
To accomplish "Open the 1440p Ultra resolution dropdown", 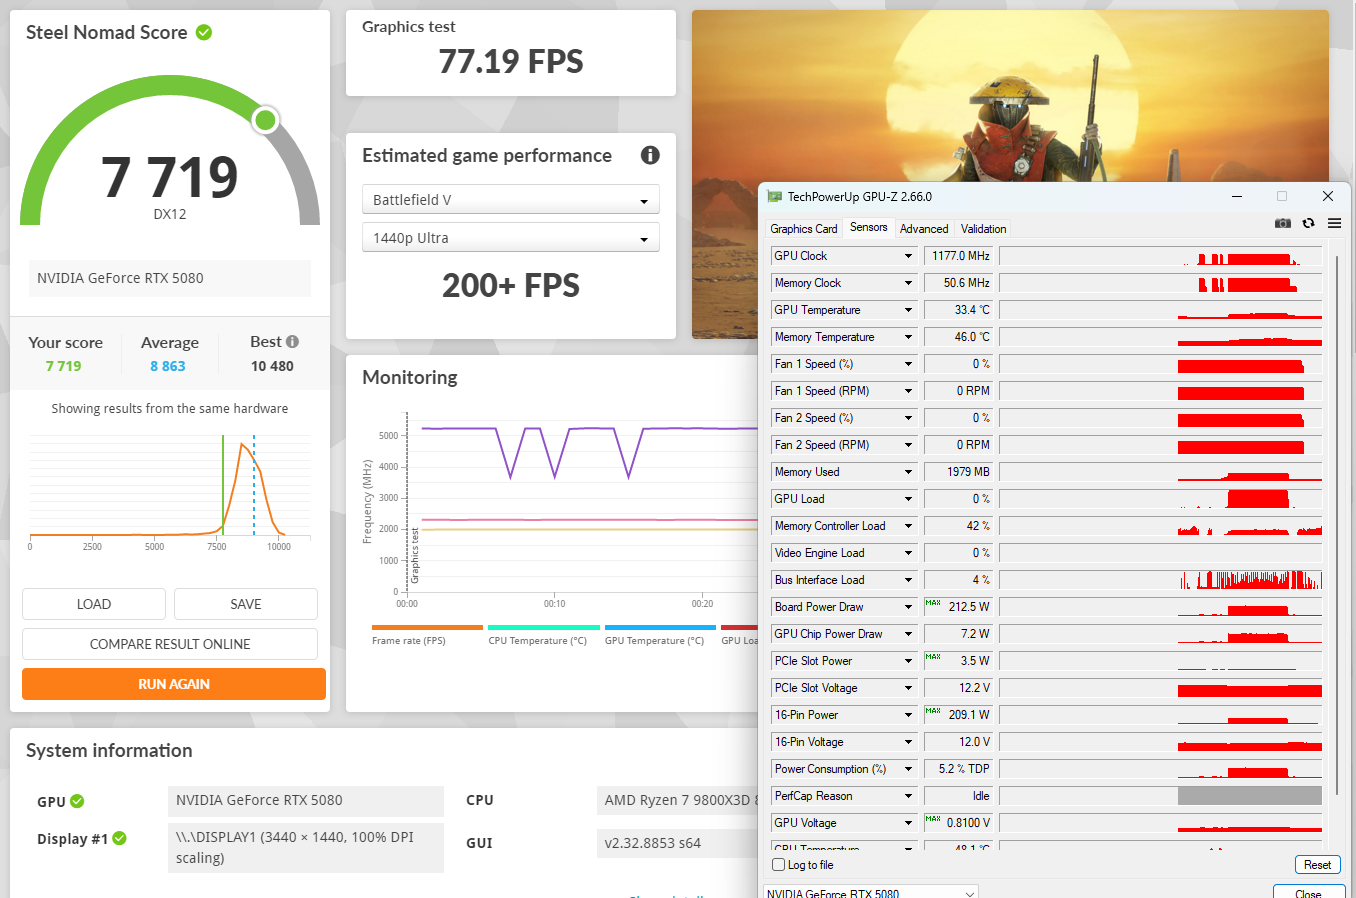I will (511, 237).
